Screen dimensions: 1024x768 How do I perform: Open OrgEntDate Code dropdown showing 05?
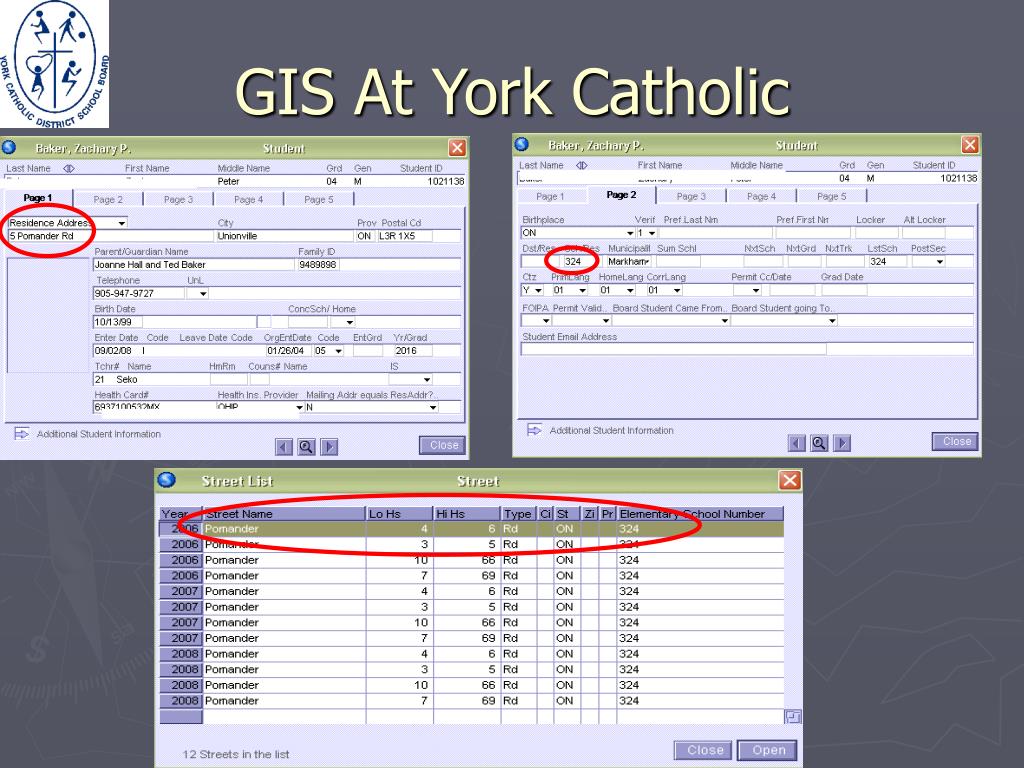338,351
